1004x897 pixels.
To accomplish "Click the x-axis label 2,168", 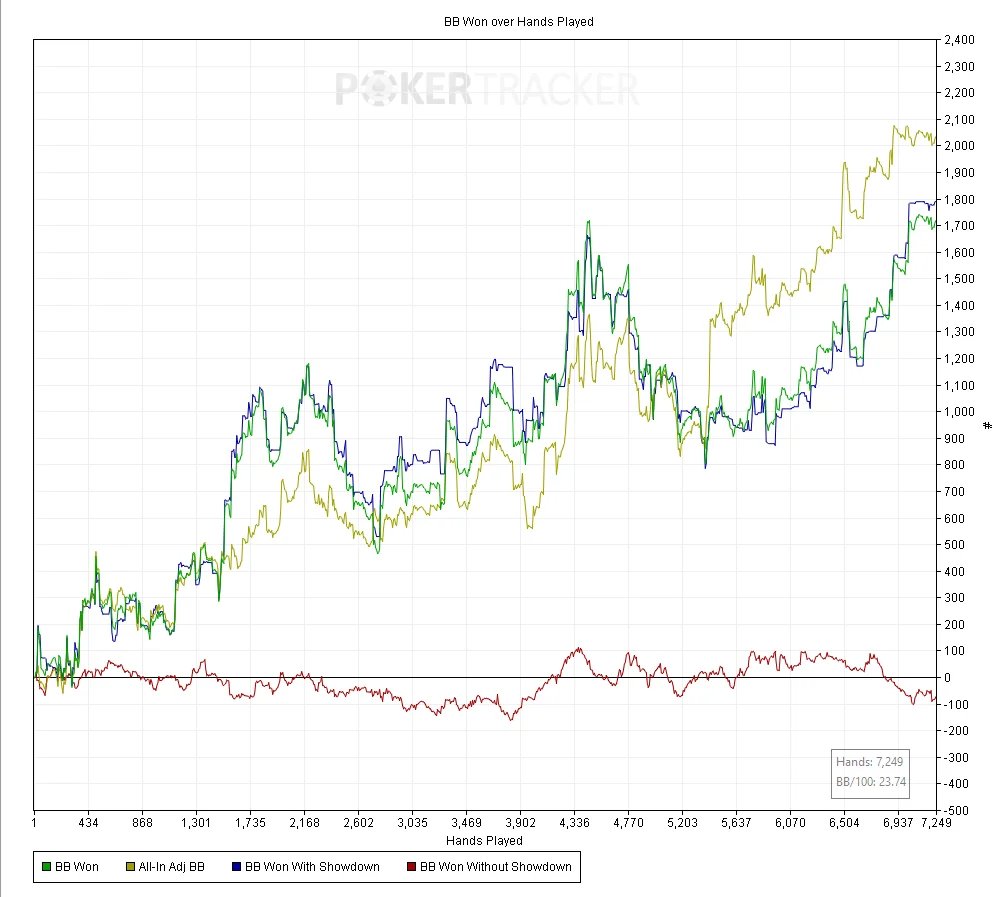I will 304,823.
